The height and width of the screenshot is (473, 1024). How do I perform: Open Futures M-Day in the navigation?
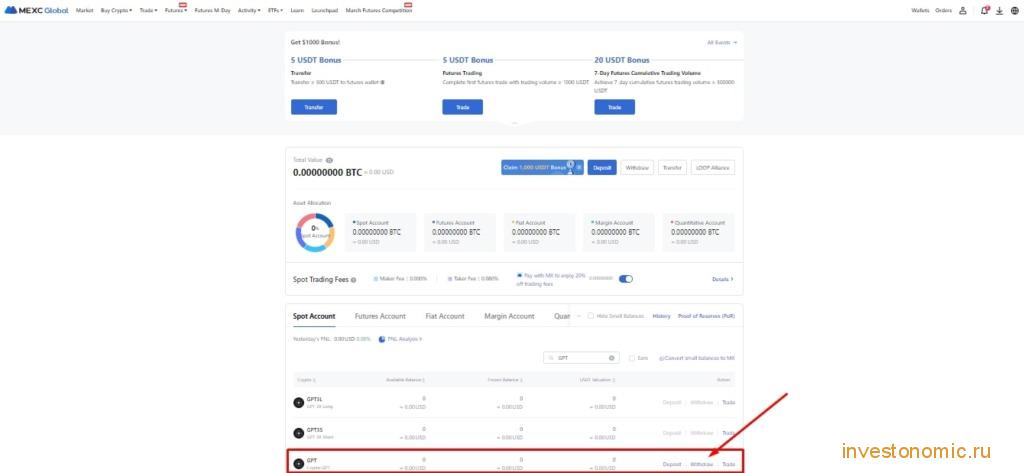coord(212,10)
